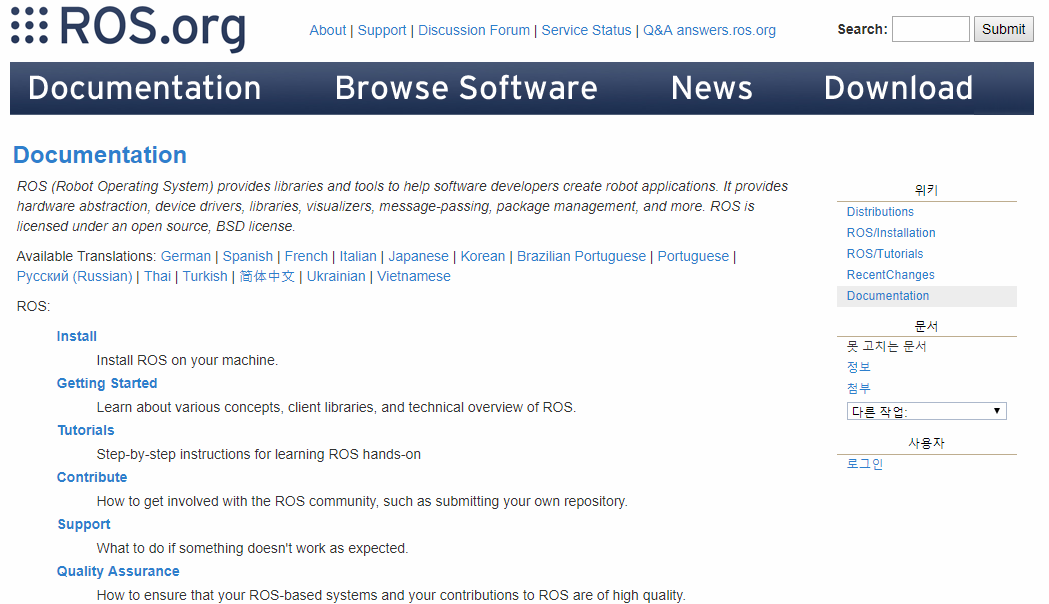Click 'Install ROS on your machine.' text
The width and height of the screenshot is (1049, 604).
187,360
